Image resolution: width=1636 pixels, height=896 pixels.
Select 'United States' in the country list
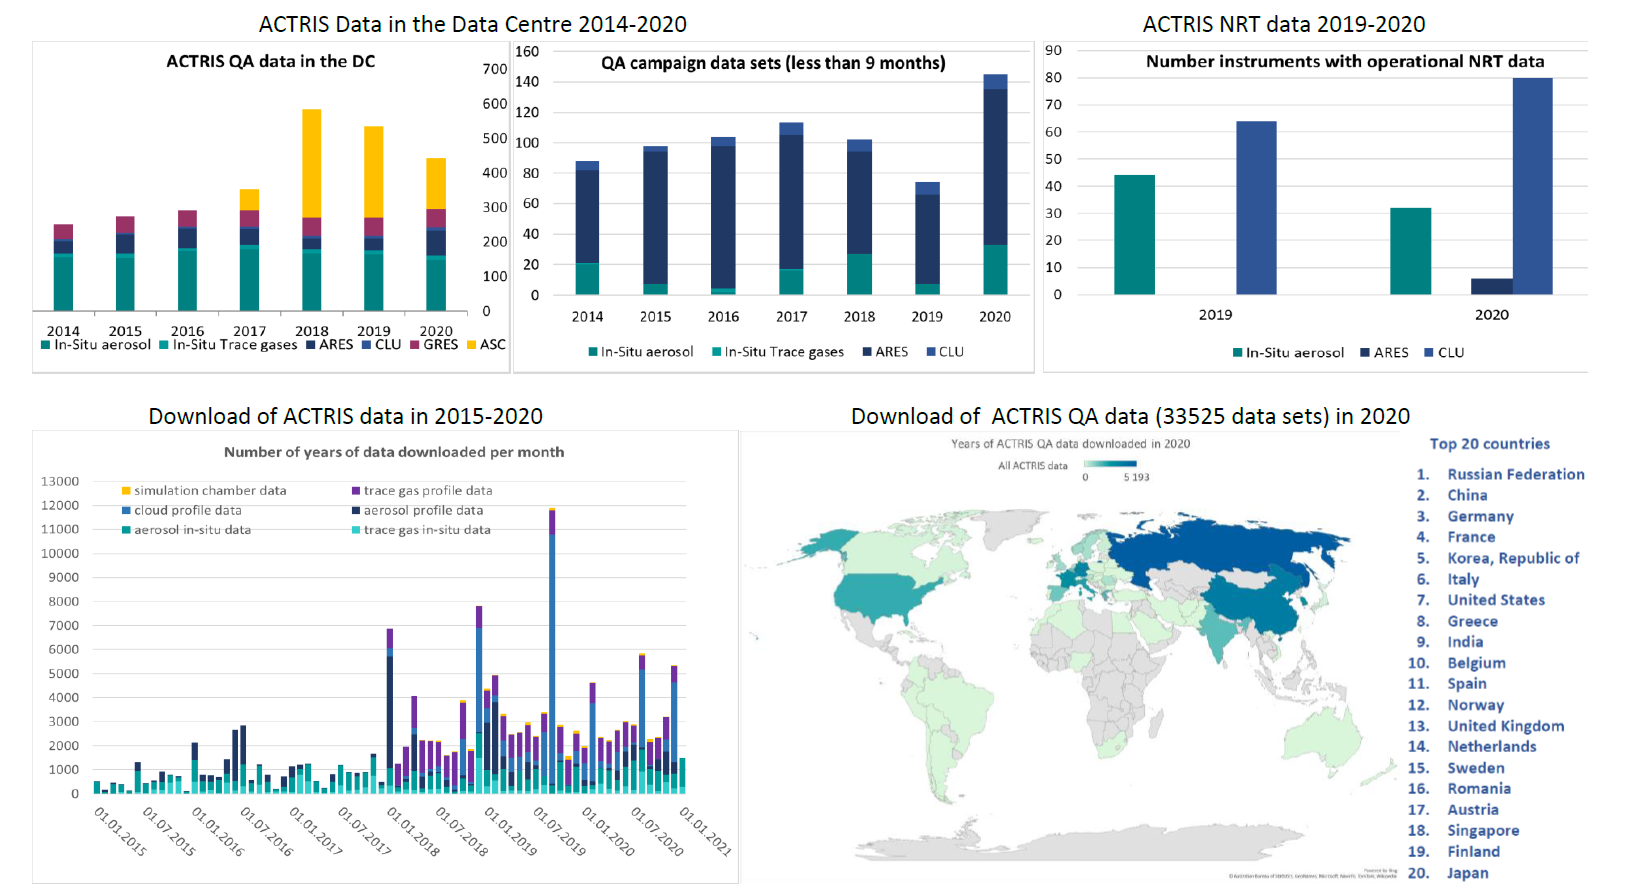click(x=1496, y=600)
